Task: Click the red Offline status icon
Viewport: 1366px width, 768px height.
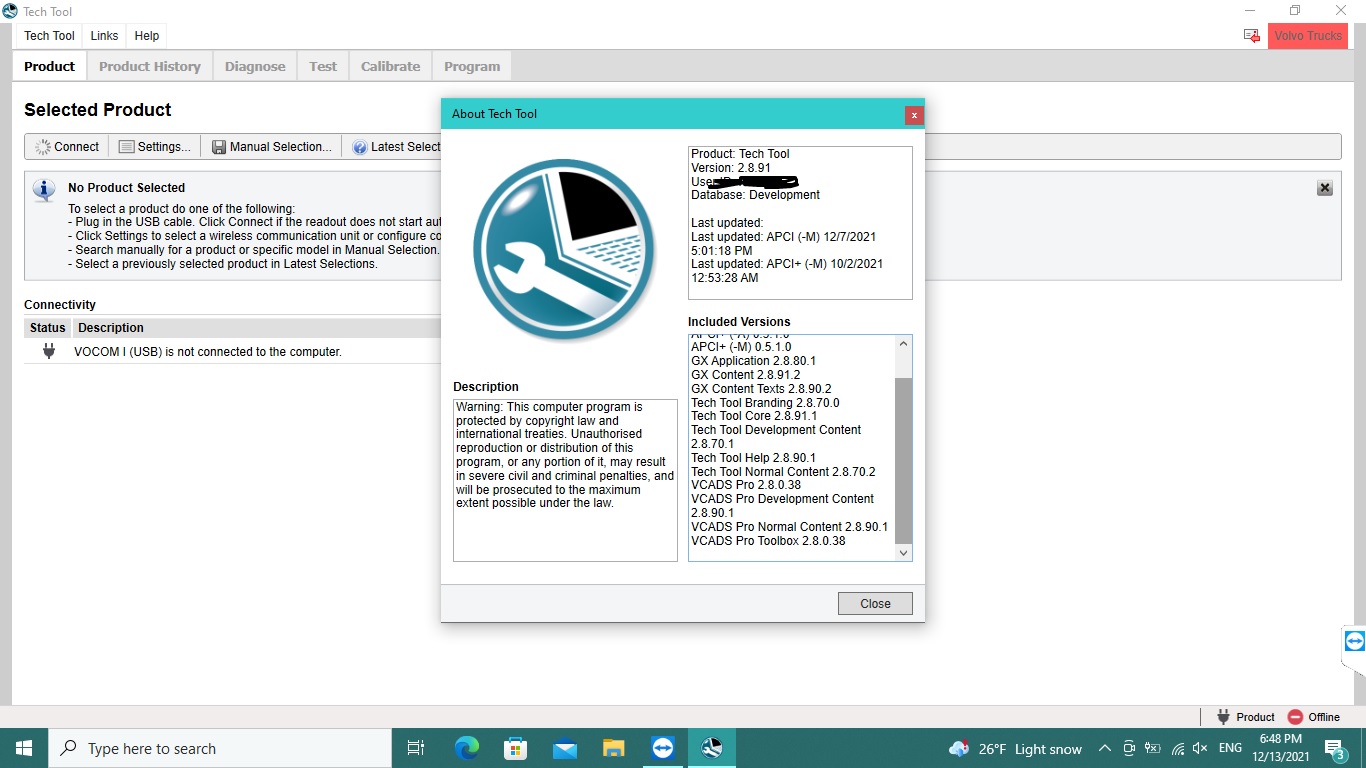Action: pyautogui.click(x=1295, y=717)
